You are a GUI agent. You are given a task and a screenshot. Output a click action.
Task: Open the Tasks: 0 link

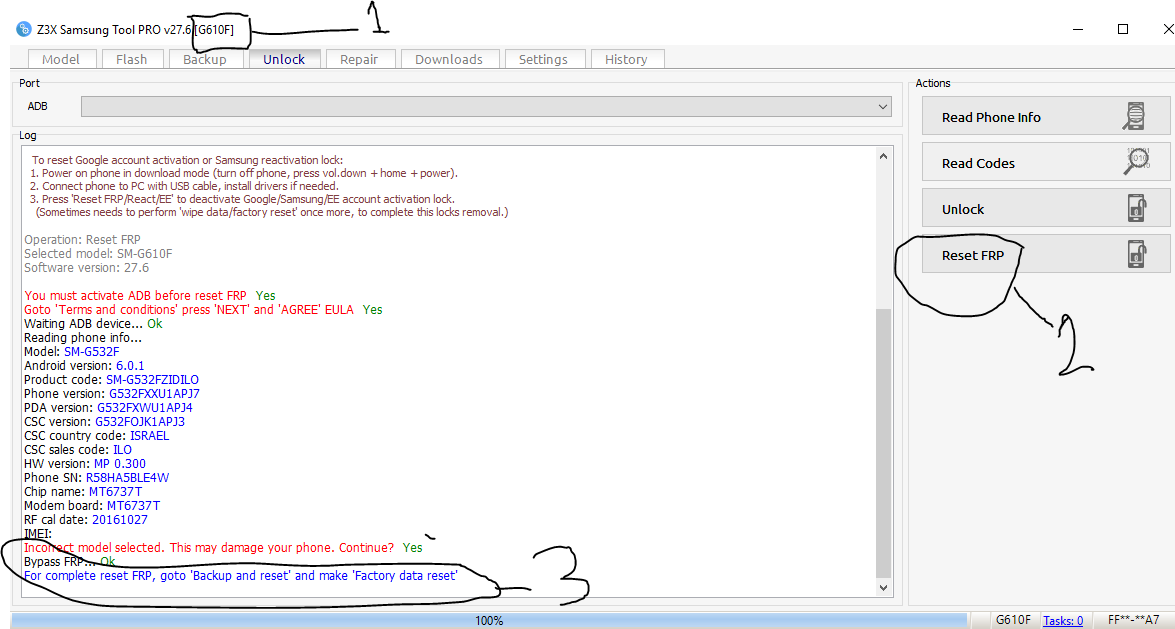coord(1063,621)
